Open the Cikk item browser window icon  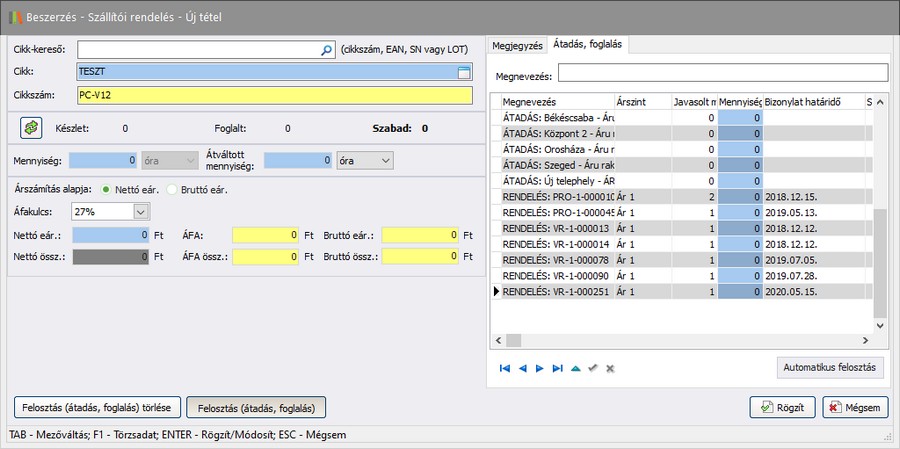tap(463, 72)
